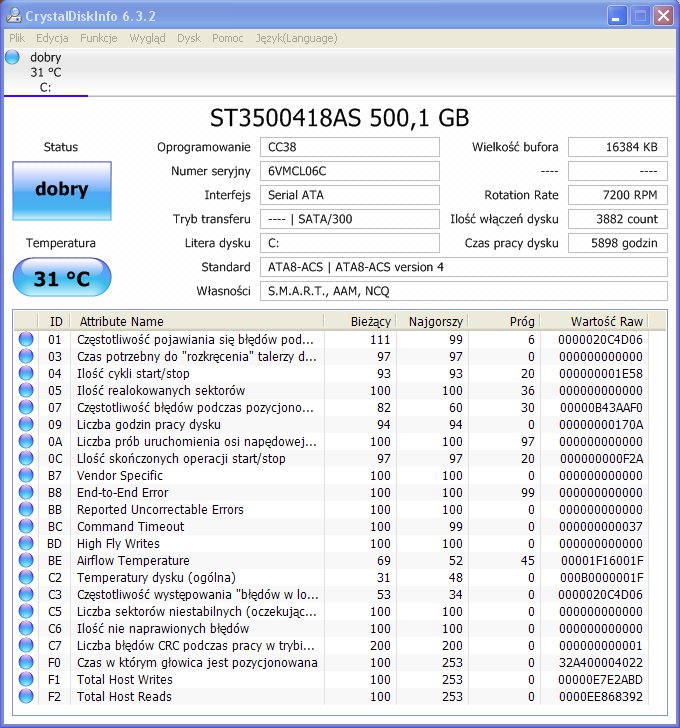
Task: Click status orb of High Fly Writes row
Action: [x=26, y=543]
